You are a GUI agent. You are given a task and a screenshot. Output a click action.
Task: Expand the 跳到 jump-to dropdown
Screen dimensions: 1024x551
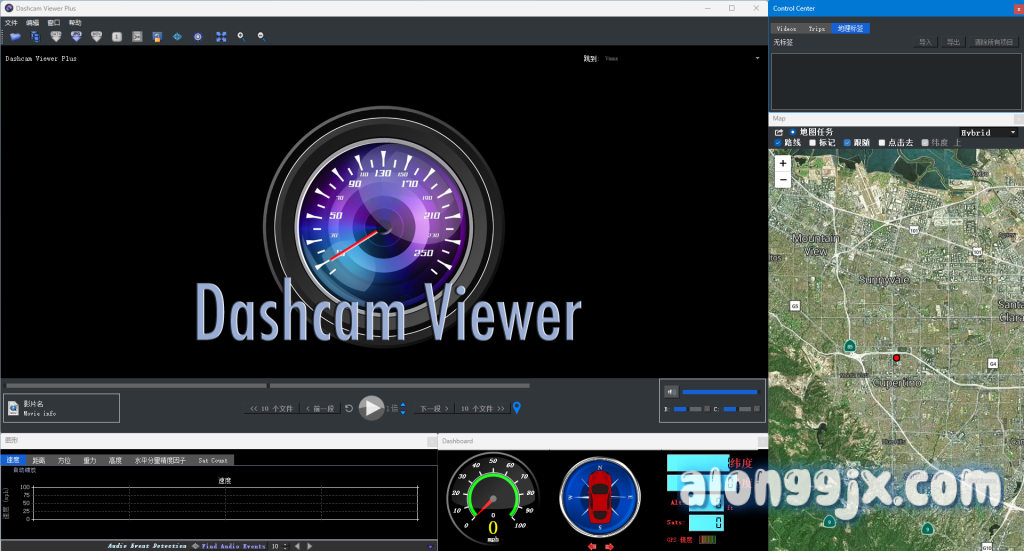point(757,58)
